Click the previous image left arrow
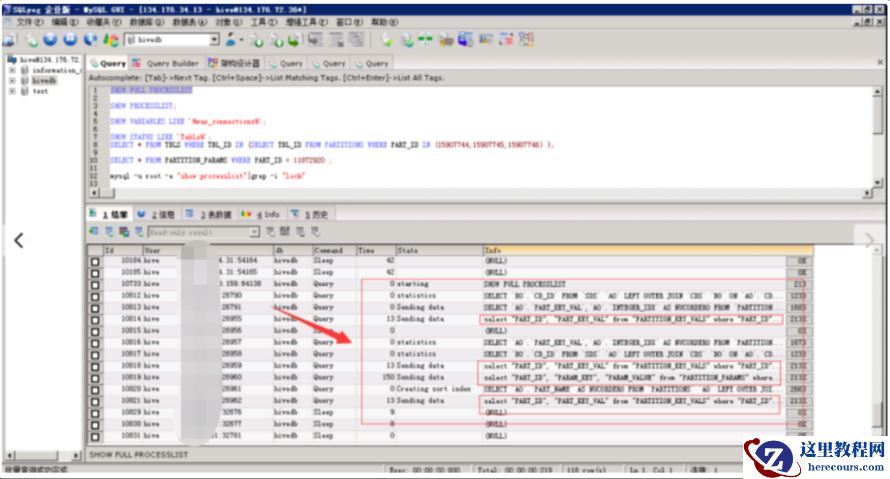 coord(18,240)
